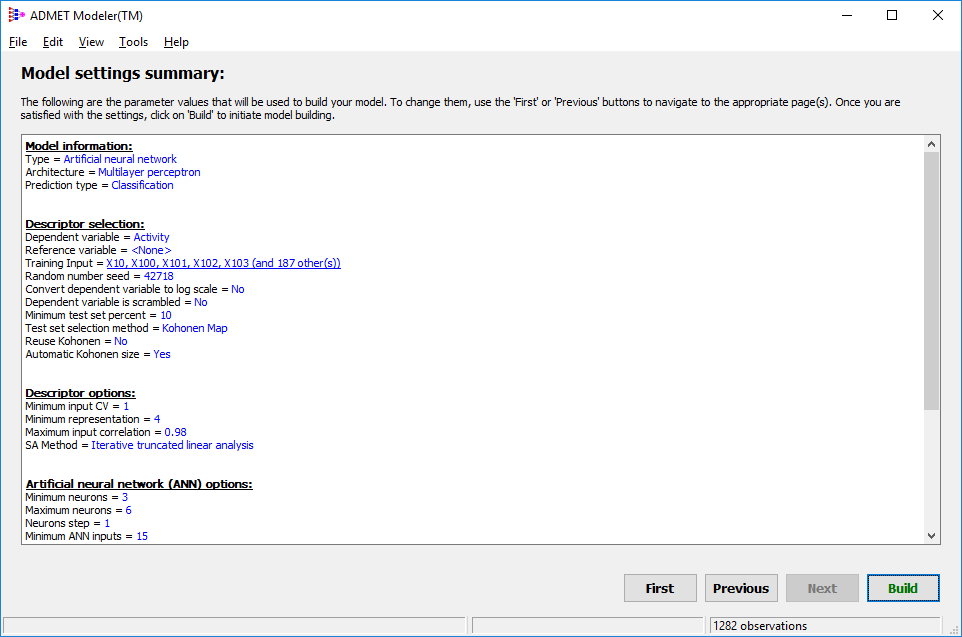Image resolution: width=962 pixels, height=637 pixels.
Task: Click the 'Model settings summary:' page title
Action: point(123,73)
